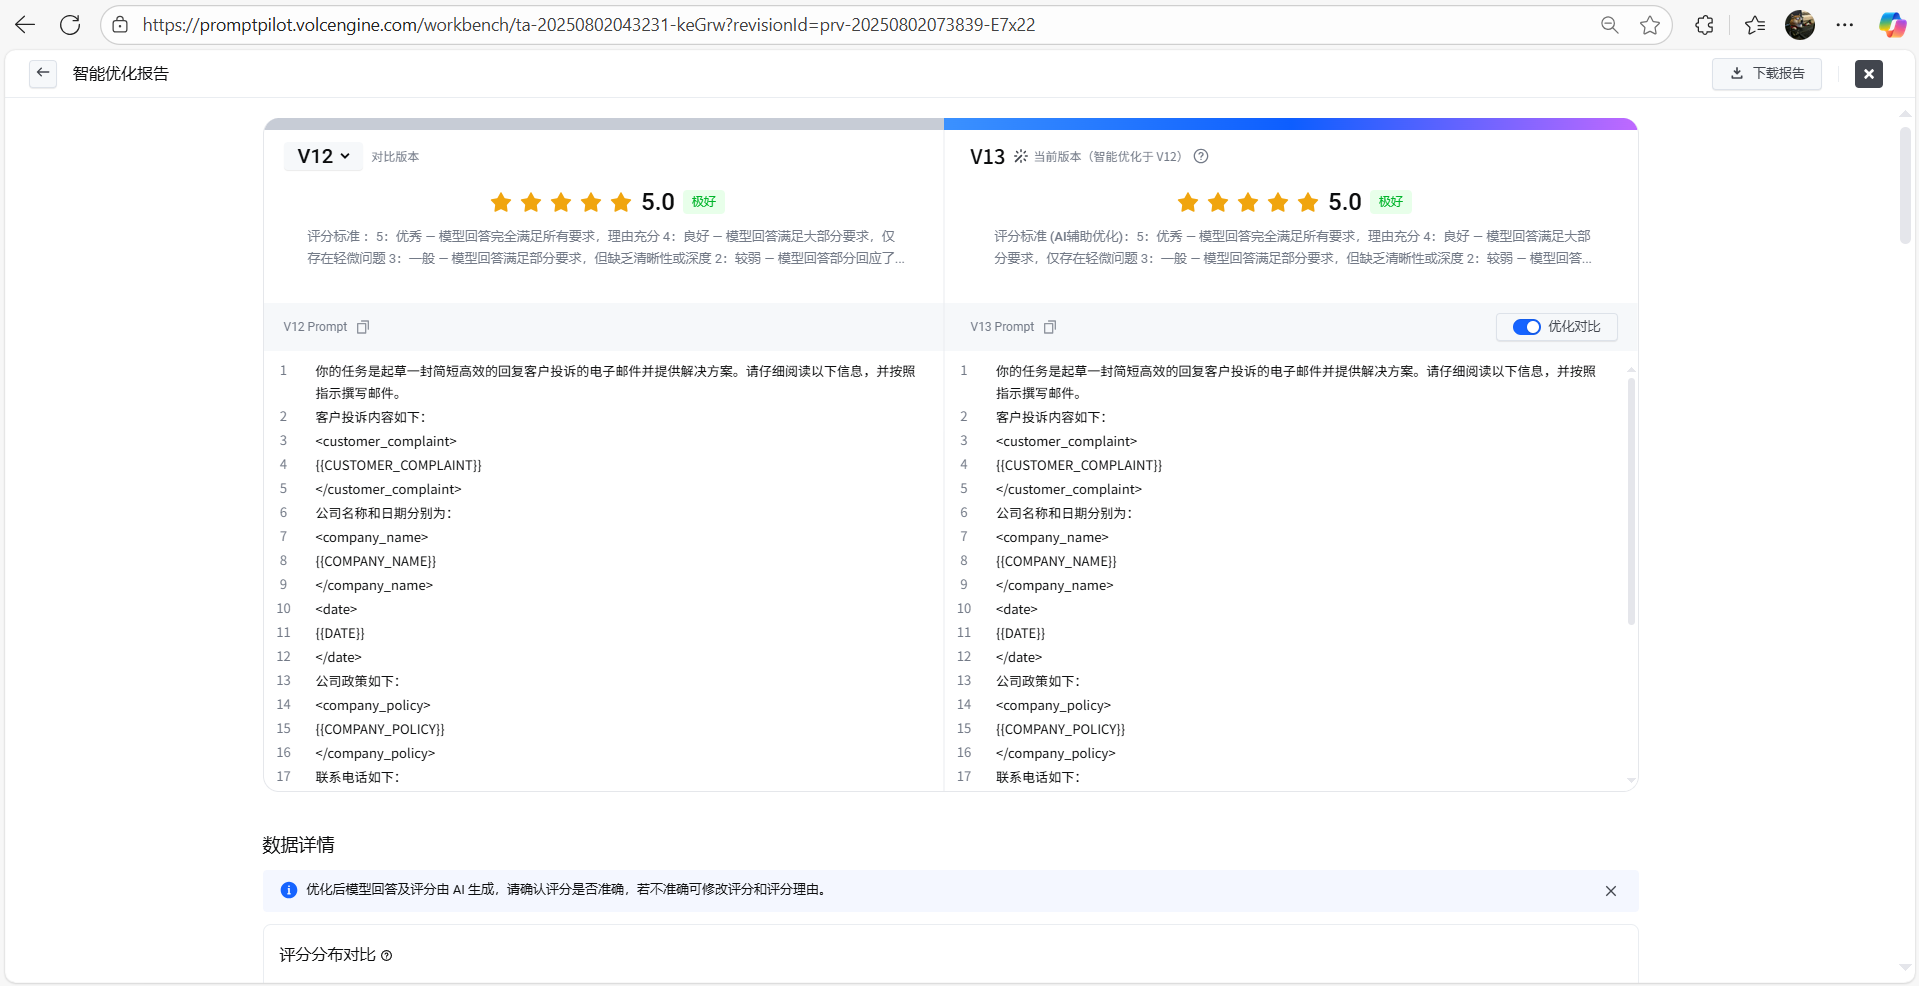Image resolution: width=1919 pixels, height=986 pixels.
Task: Click the page vertical scrollbar thumb
Action: pyautogui.click(x=1905, y=185)
